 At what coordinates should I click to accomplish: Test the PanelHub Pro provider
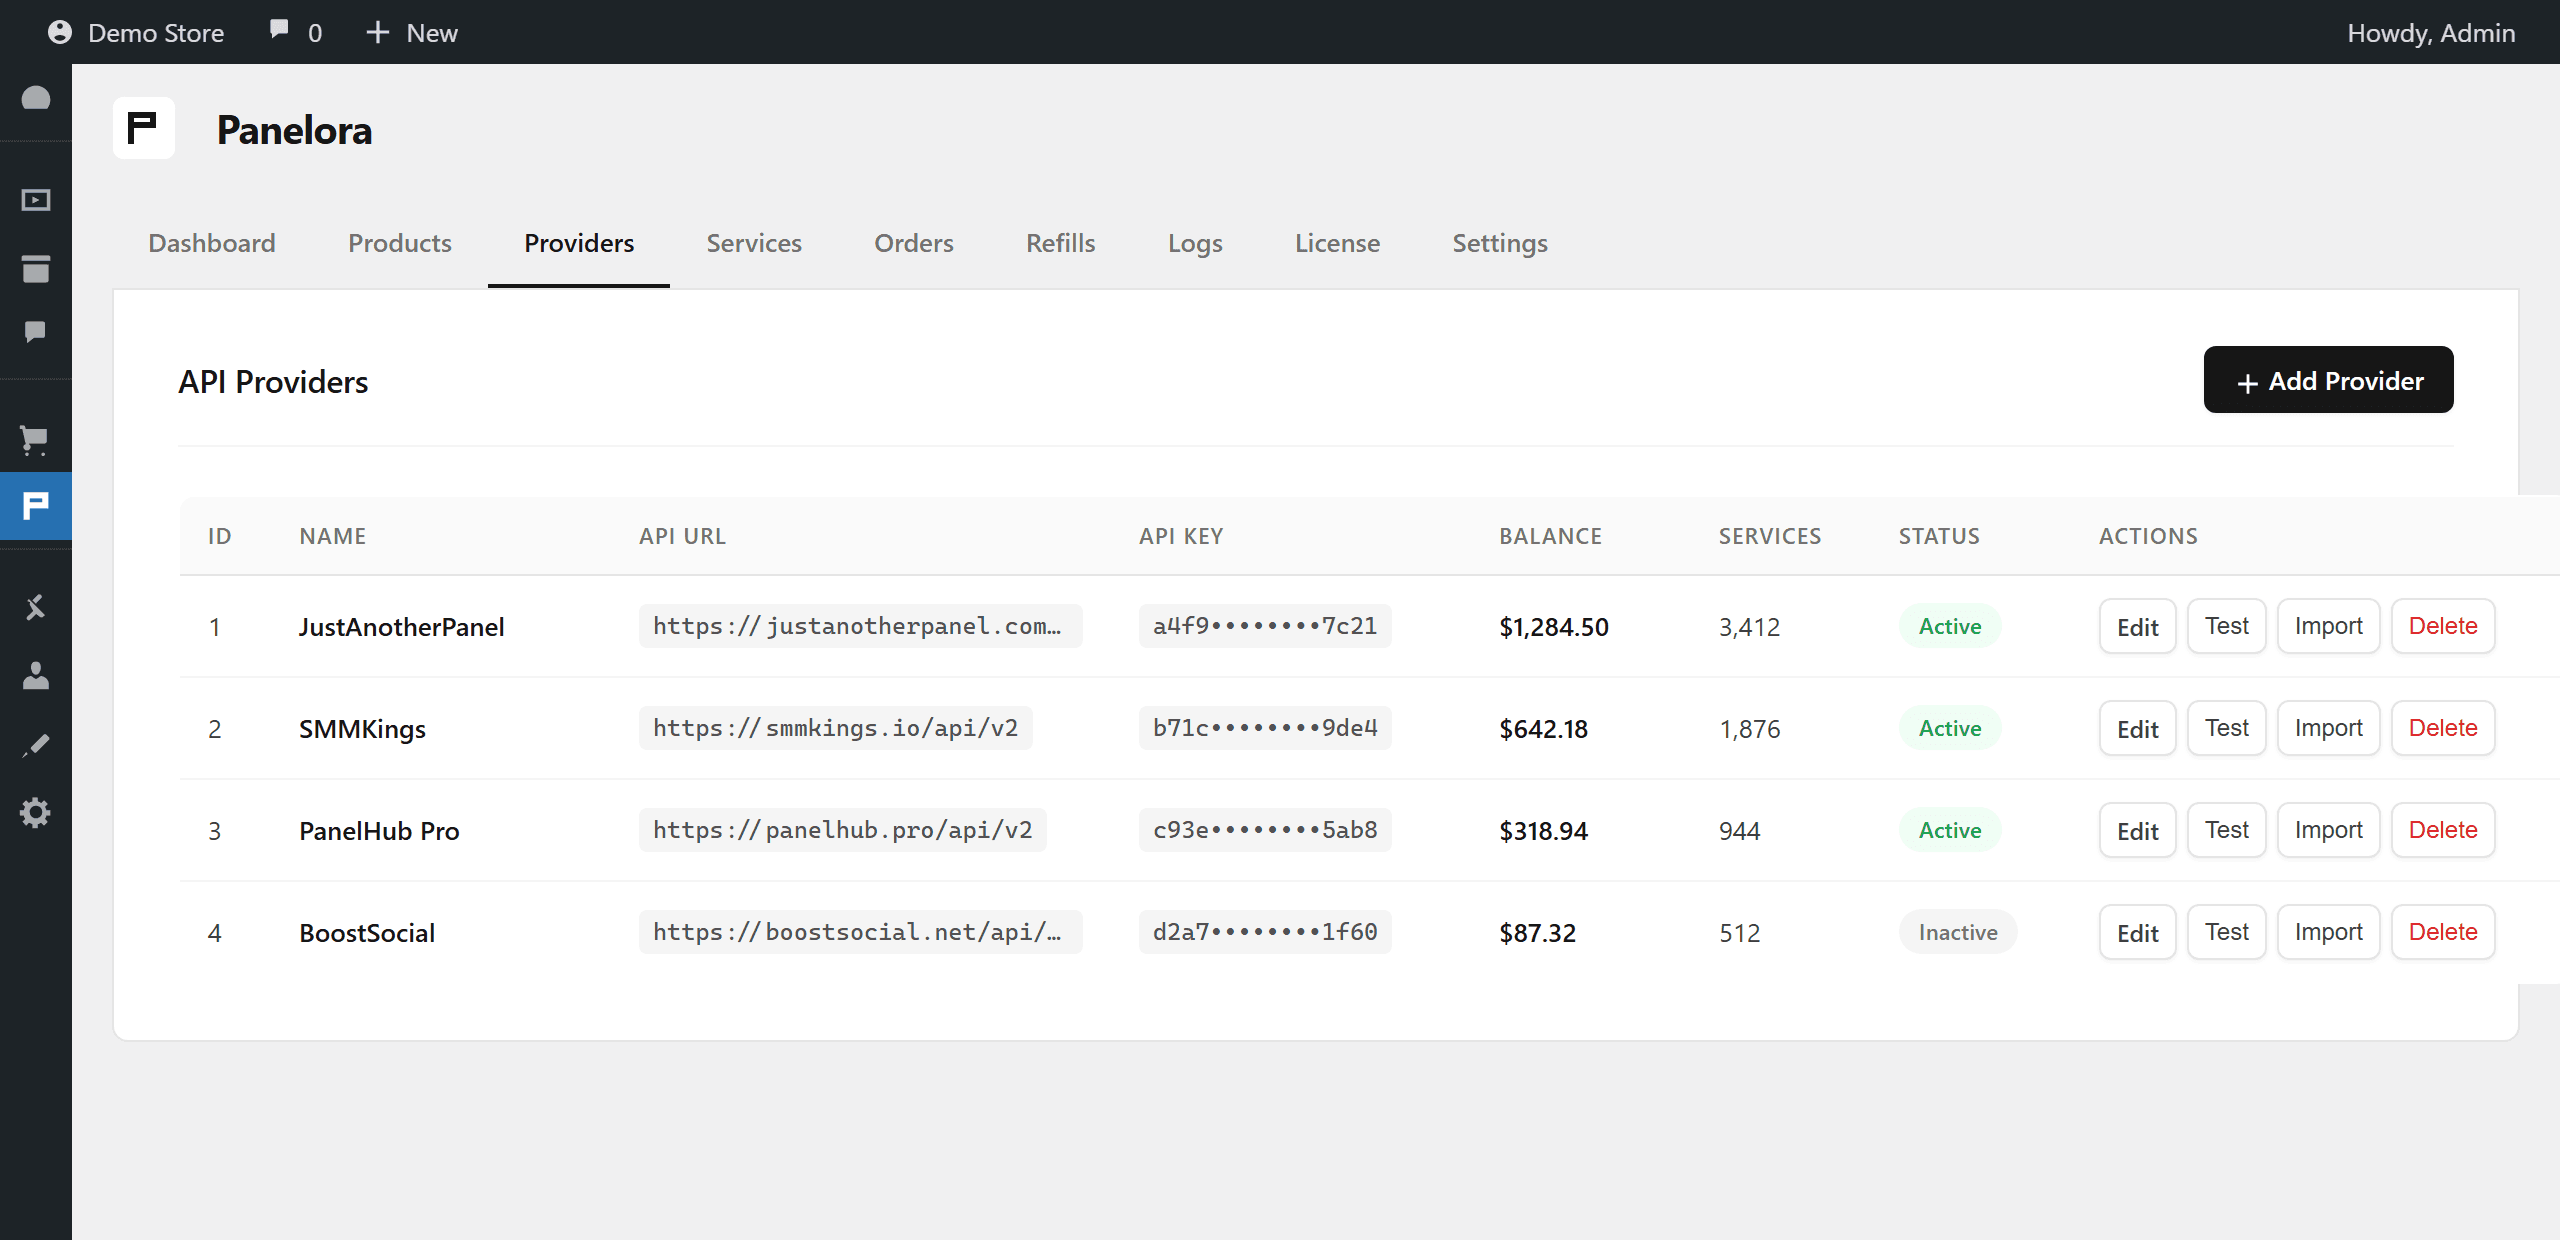pyautogui.click(x=2227, y=831)
